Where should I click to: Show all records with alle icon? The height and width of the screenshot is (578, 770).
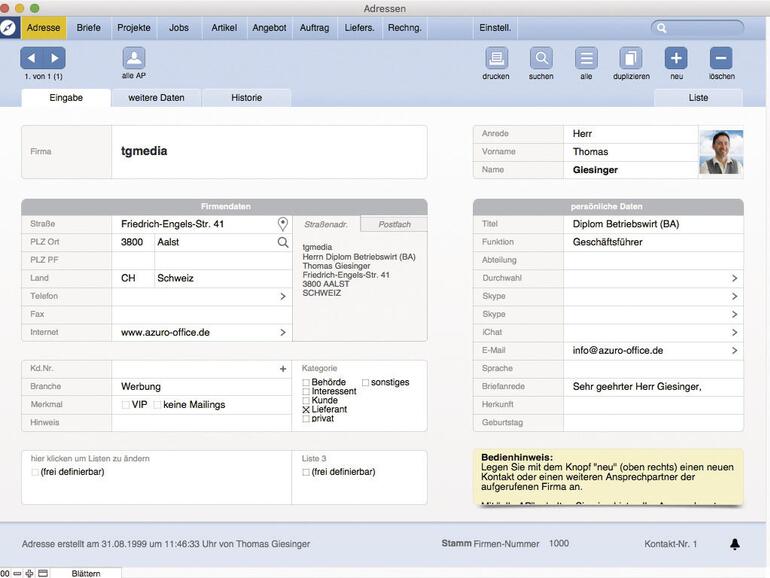click(x=586, y=58)
